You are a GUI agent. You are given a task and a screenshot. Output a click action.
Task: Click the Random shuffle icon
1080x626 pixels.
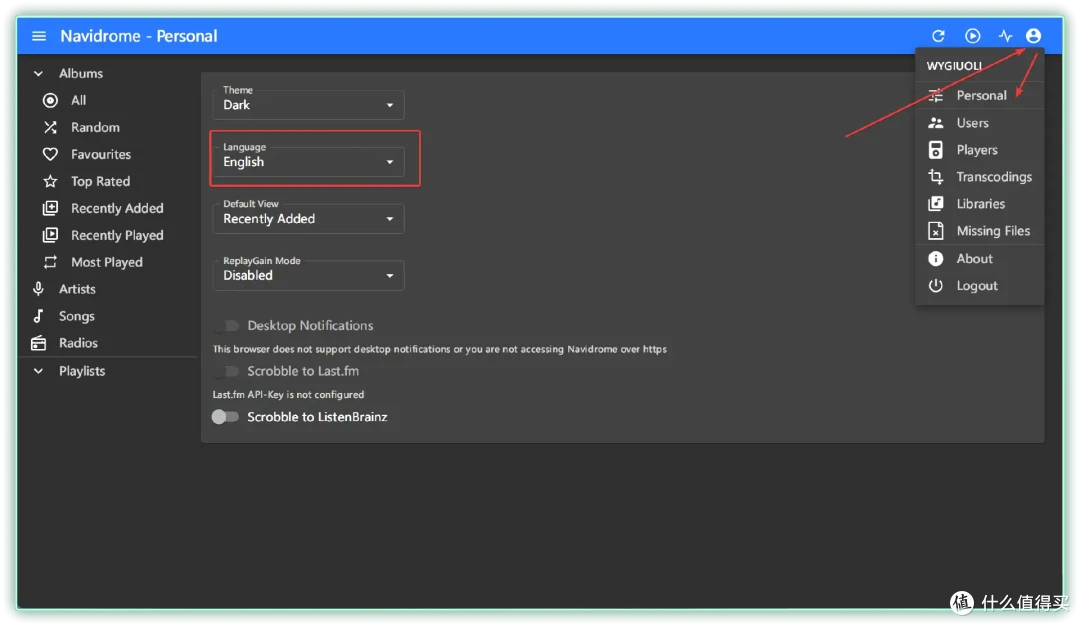coord(50,127)
